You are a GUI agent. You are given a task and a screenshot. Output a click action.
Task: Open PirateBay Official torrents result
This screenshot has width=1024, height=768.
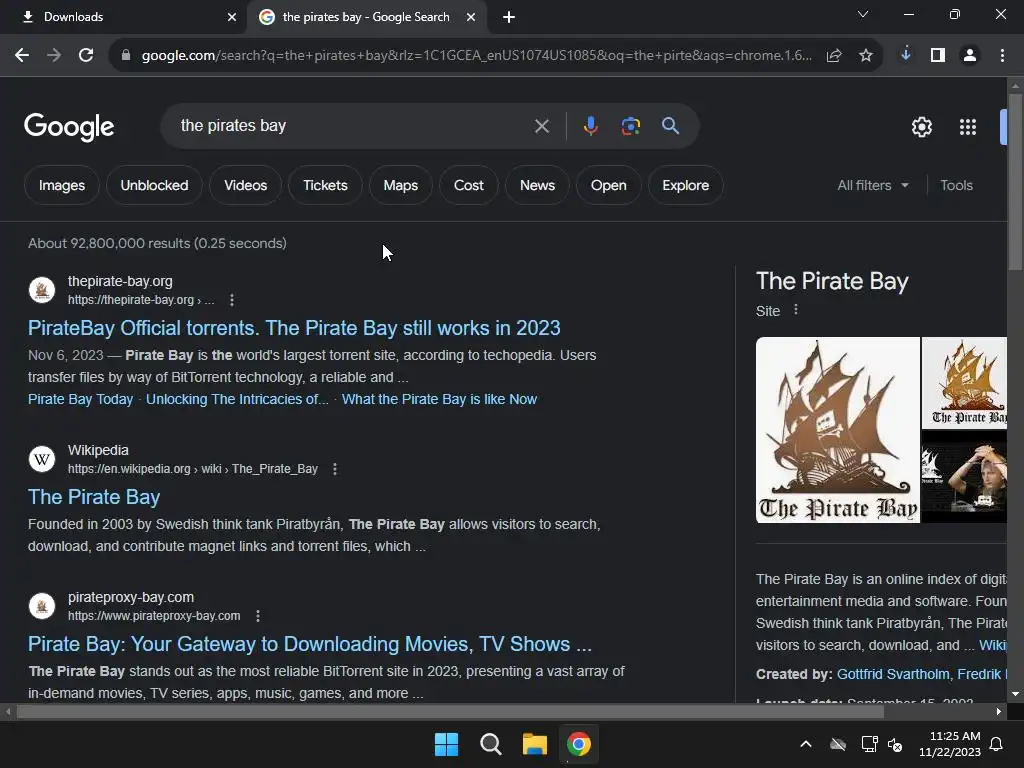[x=294, y=328]
